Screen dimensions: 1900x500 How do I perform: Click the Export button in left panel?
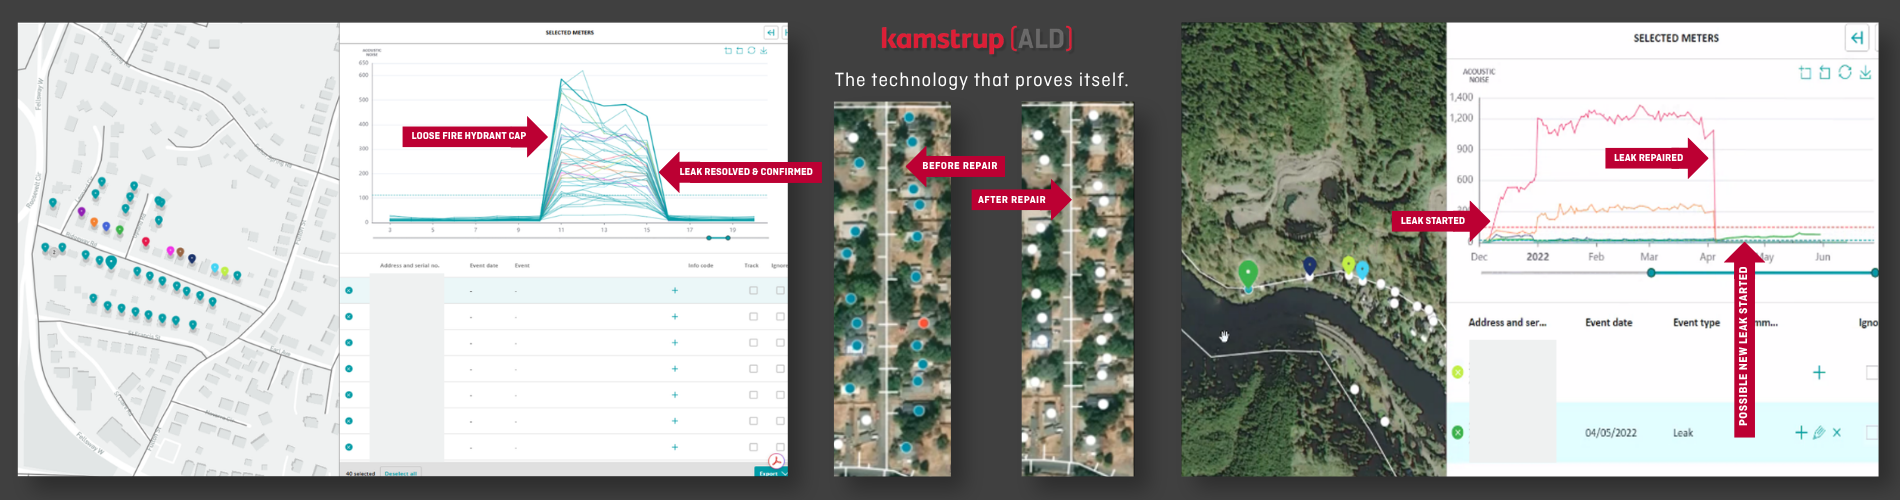tap(770, 473)
